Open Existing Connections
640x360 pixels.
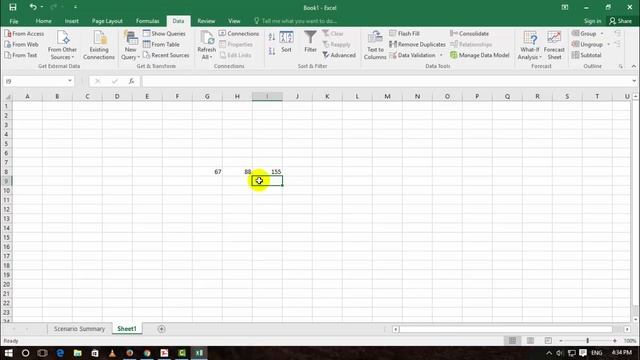tap(99, 45)
